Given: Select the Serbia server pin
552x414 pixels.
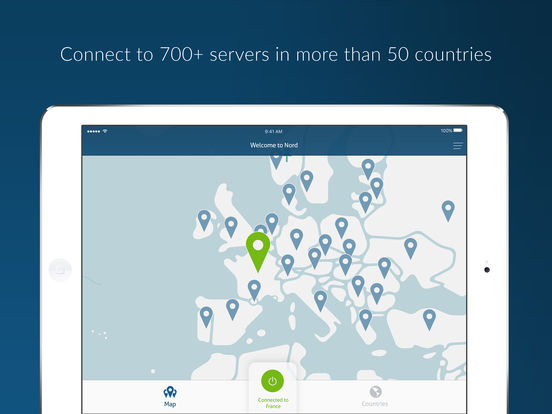Looking at the screenshot, I should [358, 286].
